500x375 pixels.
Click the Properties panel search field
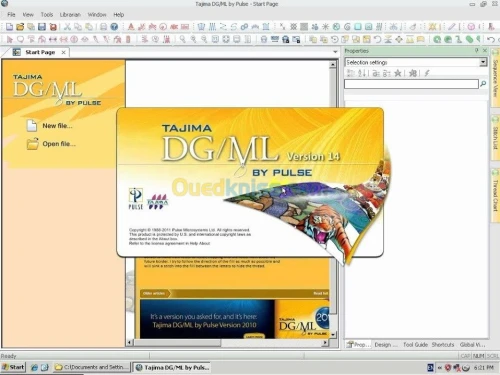[411, 84]
